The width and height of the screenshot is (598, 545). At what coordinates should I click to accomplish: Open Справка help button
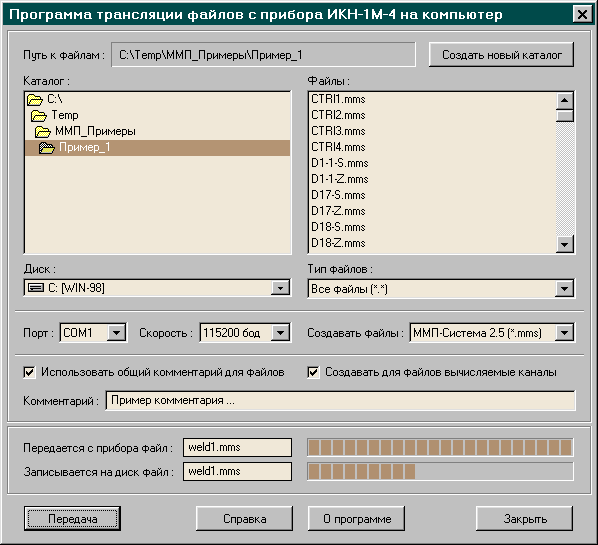244,519
